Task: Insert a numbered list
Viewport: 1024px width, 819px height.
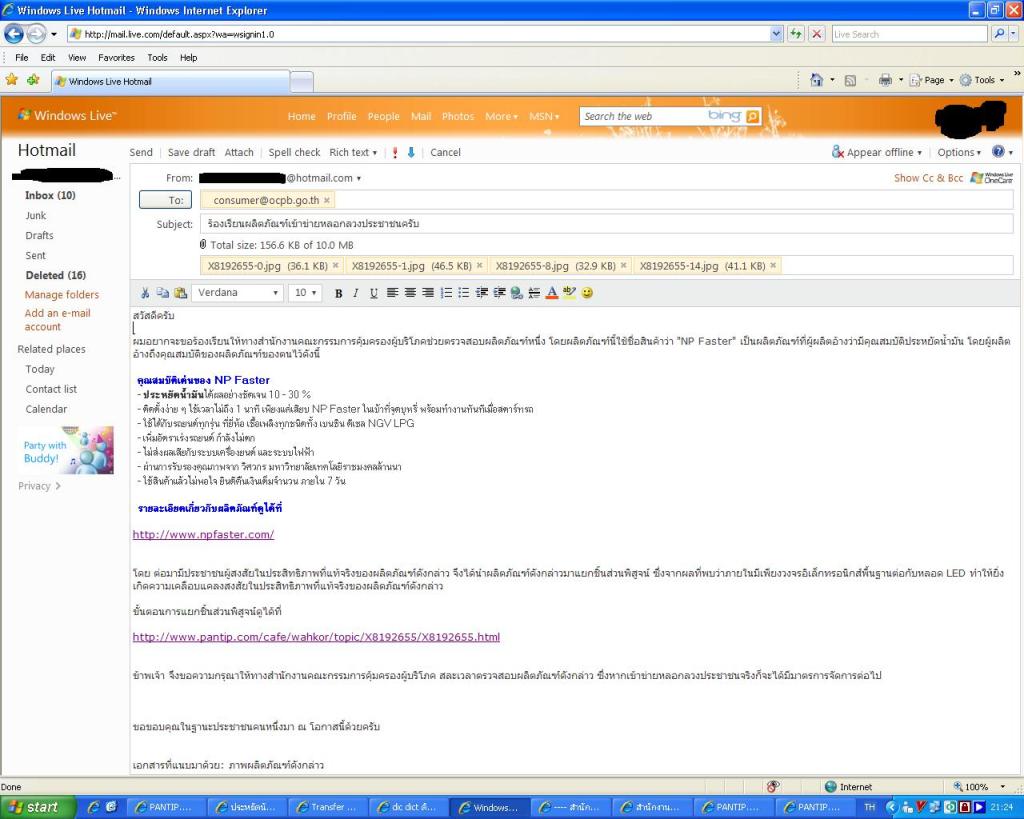Action: tap(446, 293)
